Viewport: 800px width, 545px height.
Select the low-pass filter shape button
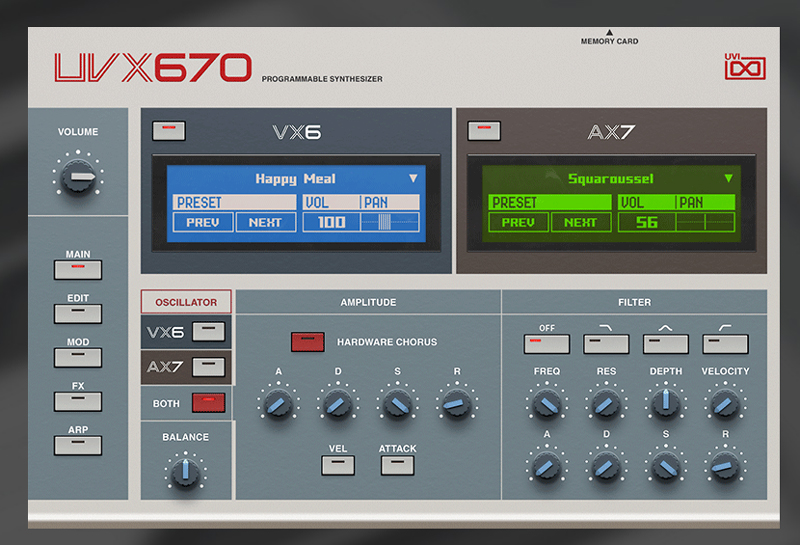[x=606, y=344]
